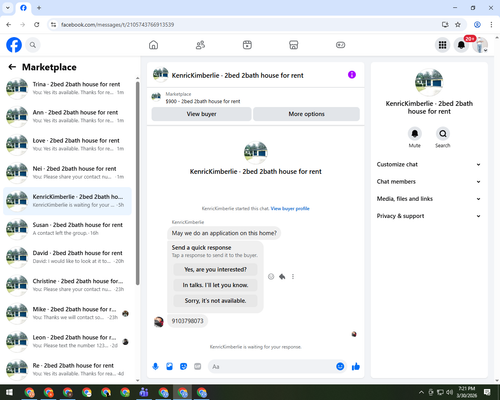Go back using the Marketplace back arrow
The width and height of the screenshot is (500, 400).
tap(12, 67)
